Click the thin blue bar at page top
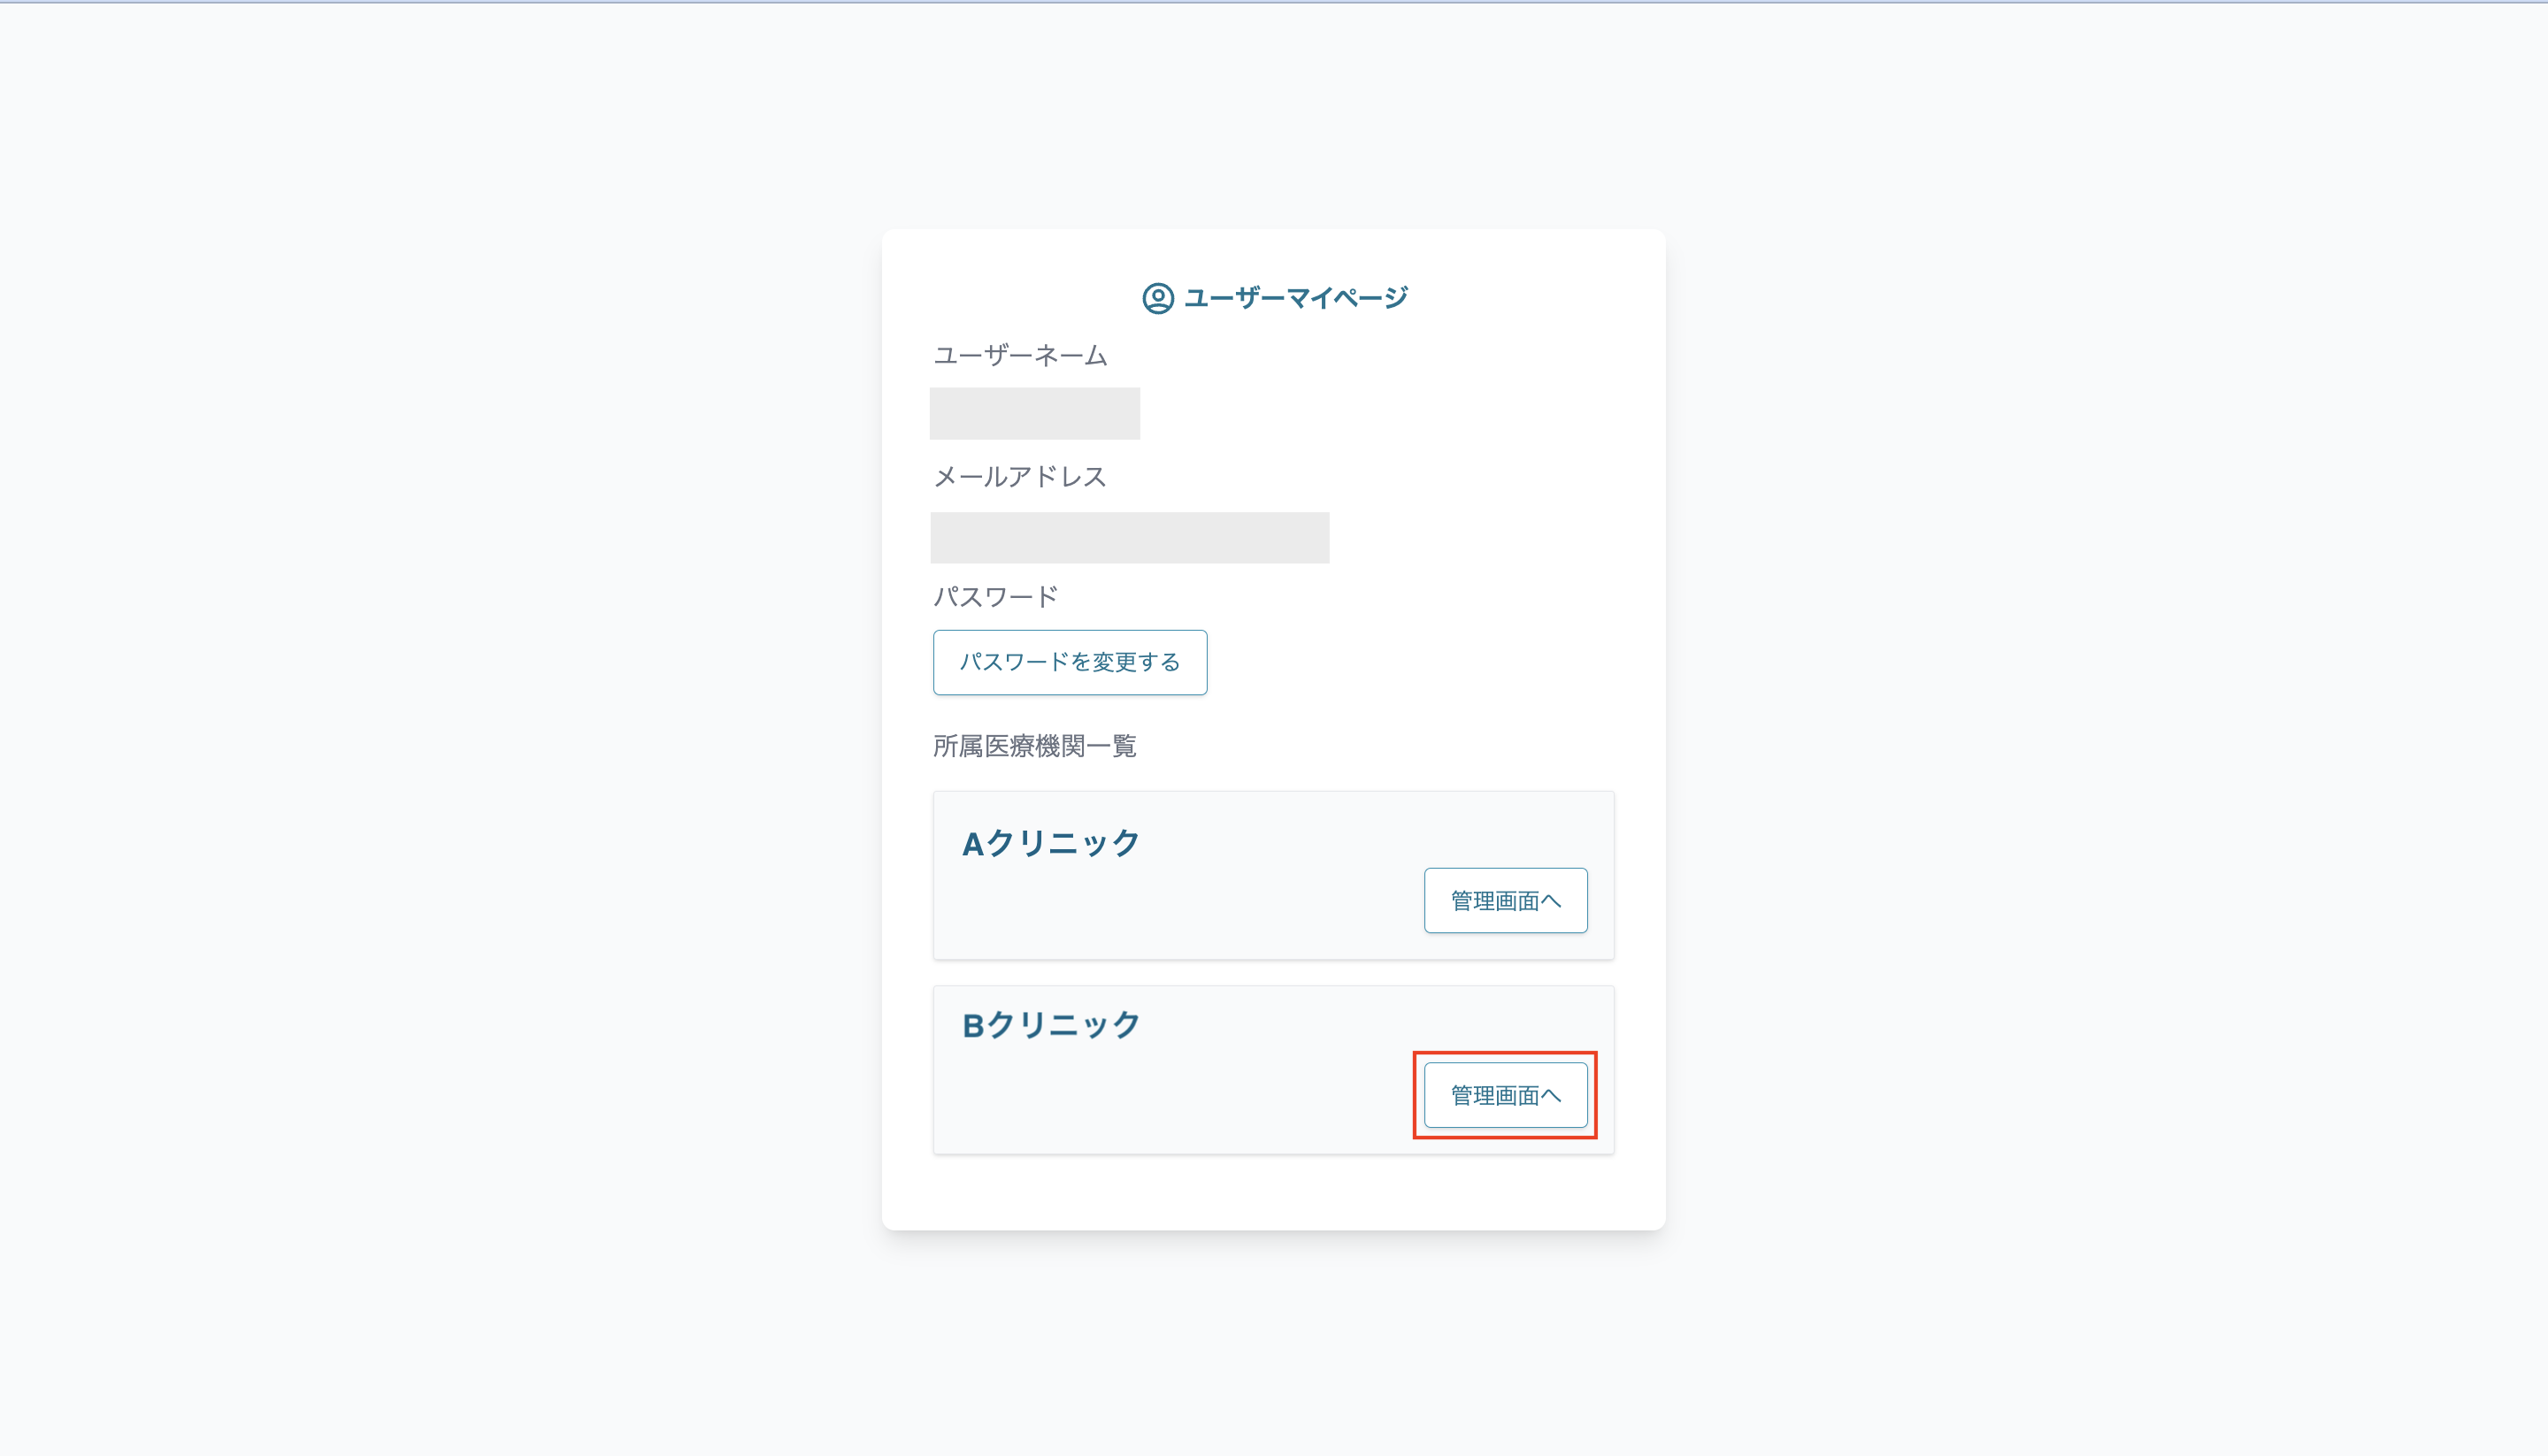This screenshot has width=2548, height=1456. click(1274, 2)
